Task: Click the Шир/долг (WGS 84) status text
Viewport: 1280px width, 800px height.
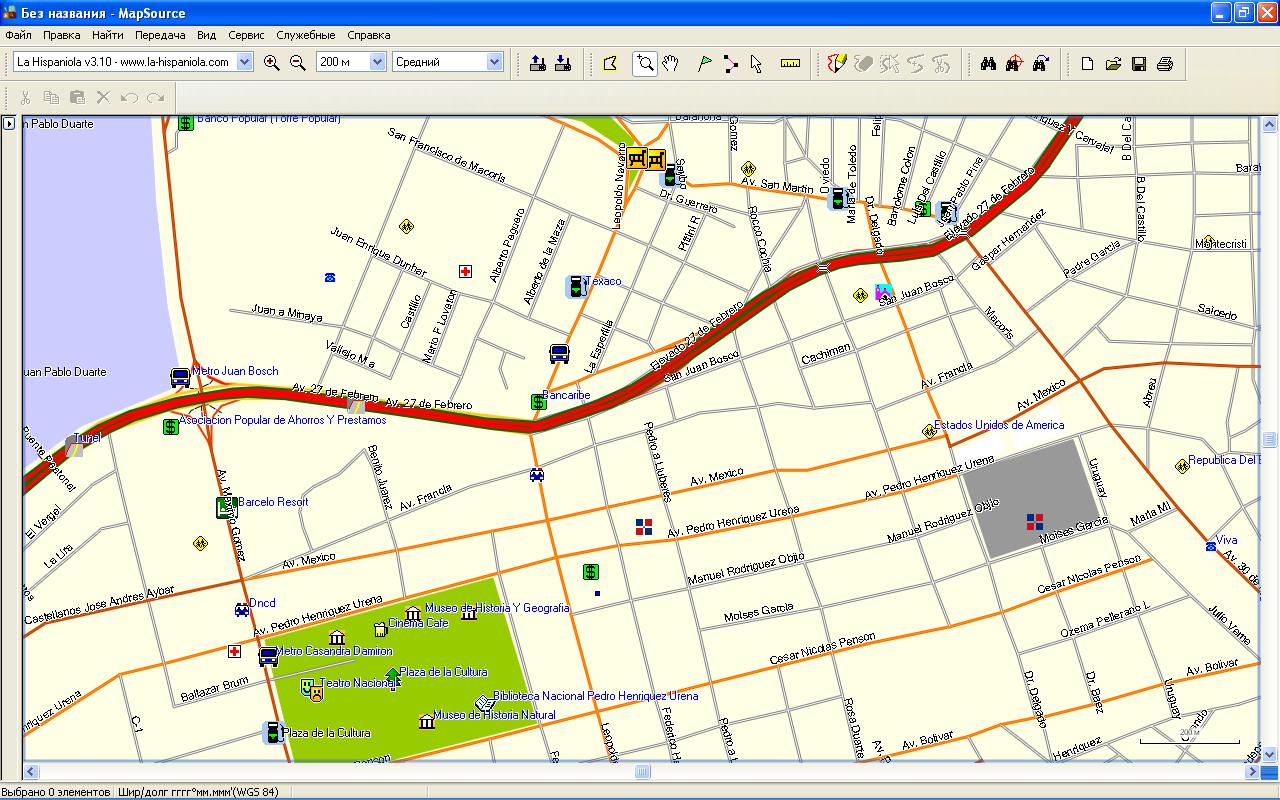Action: pyautogui.click(x=199, y=792)
